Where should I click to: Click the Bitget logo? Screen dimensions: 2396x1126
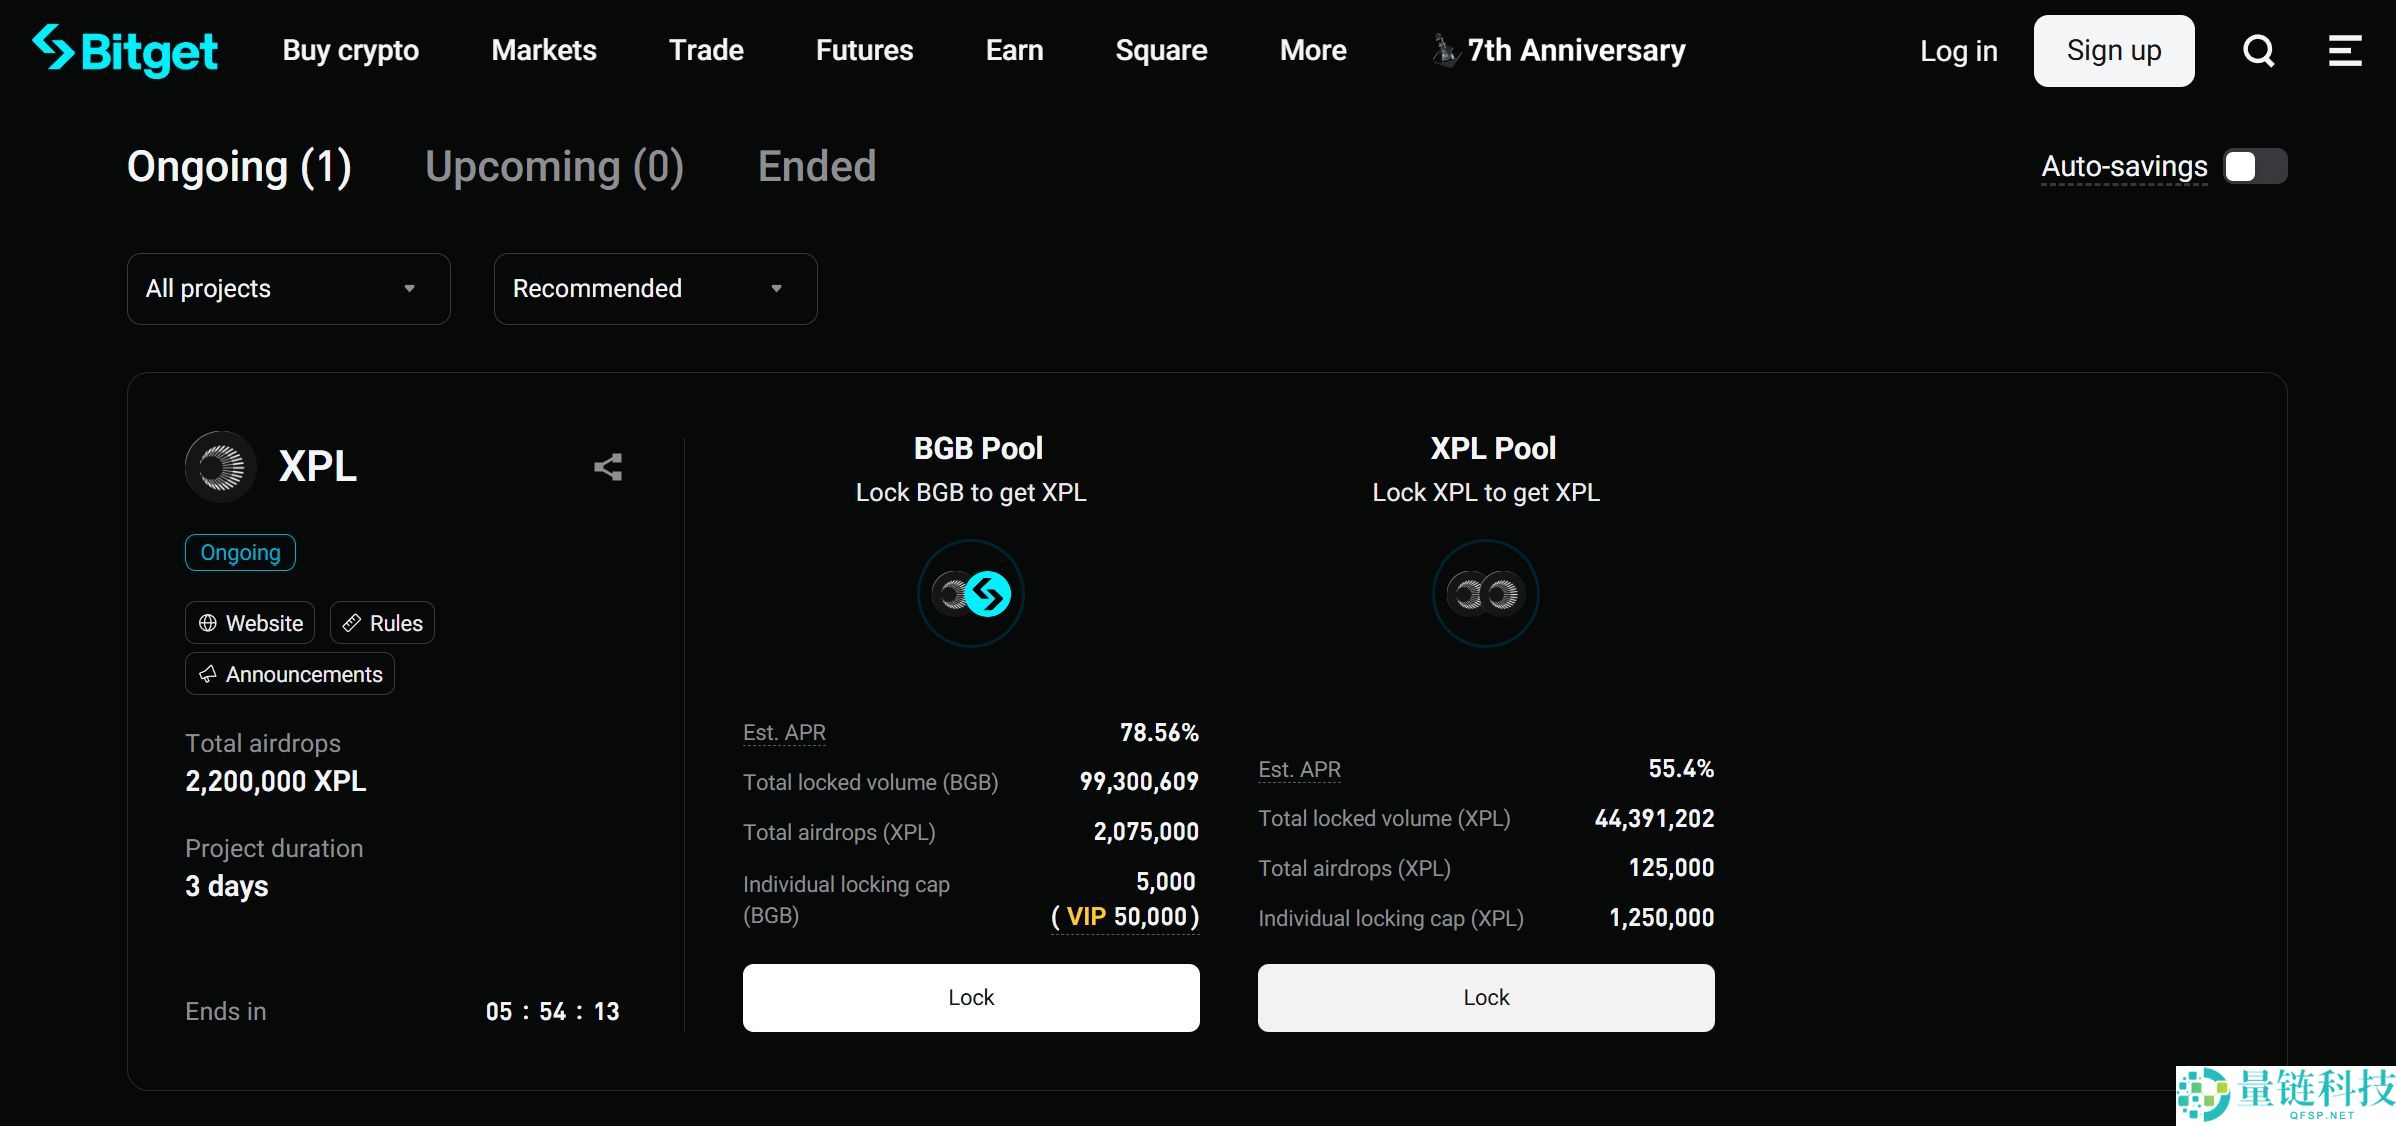point(124,50)
